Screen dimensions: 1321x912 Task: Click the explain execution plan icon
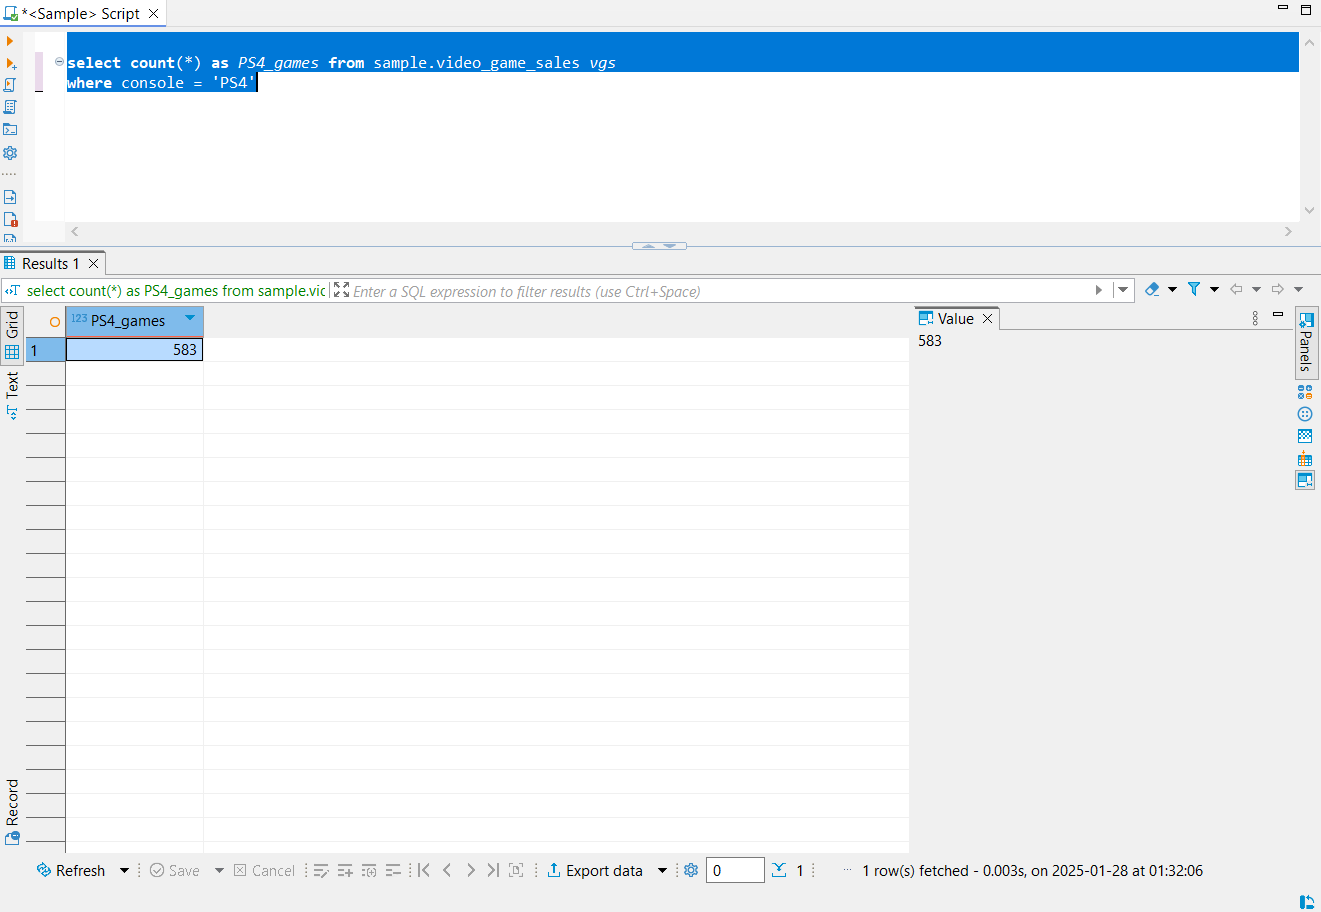pyautogui.click(x=10, y=107)
